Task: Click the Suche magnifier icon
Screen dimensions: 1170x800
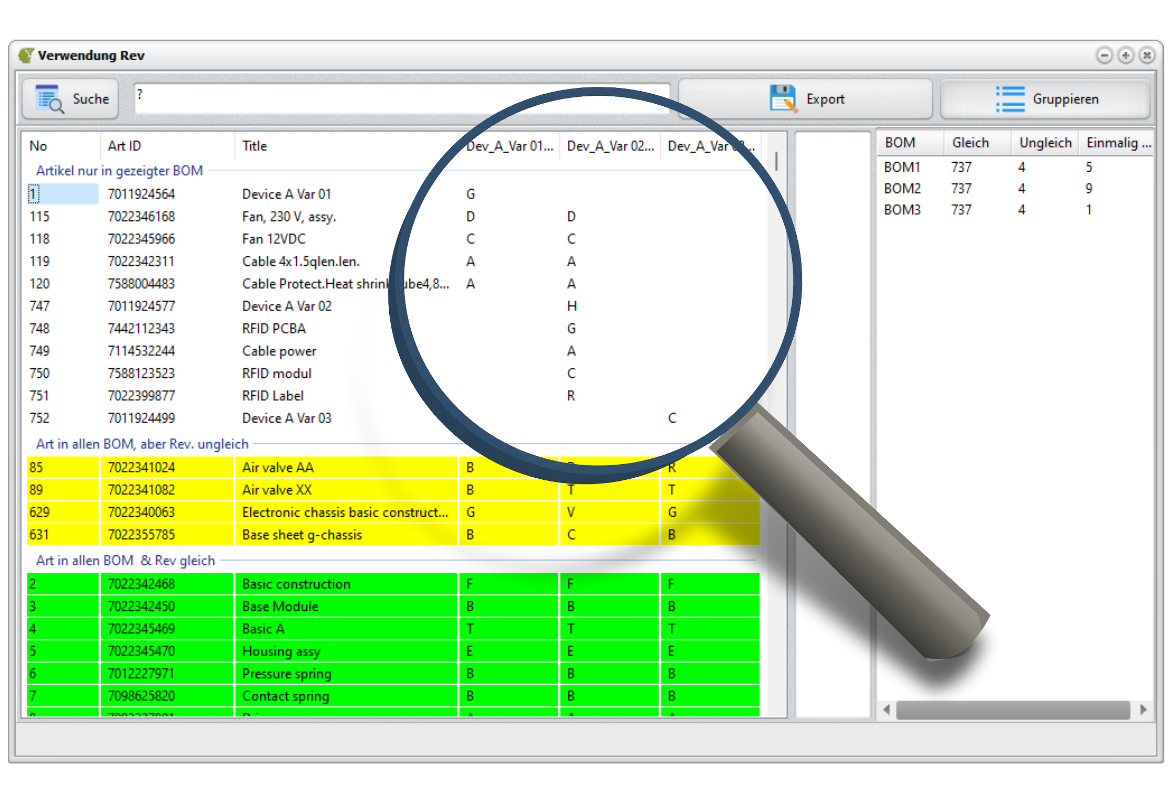Action: [50, 98]
